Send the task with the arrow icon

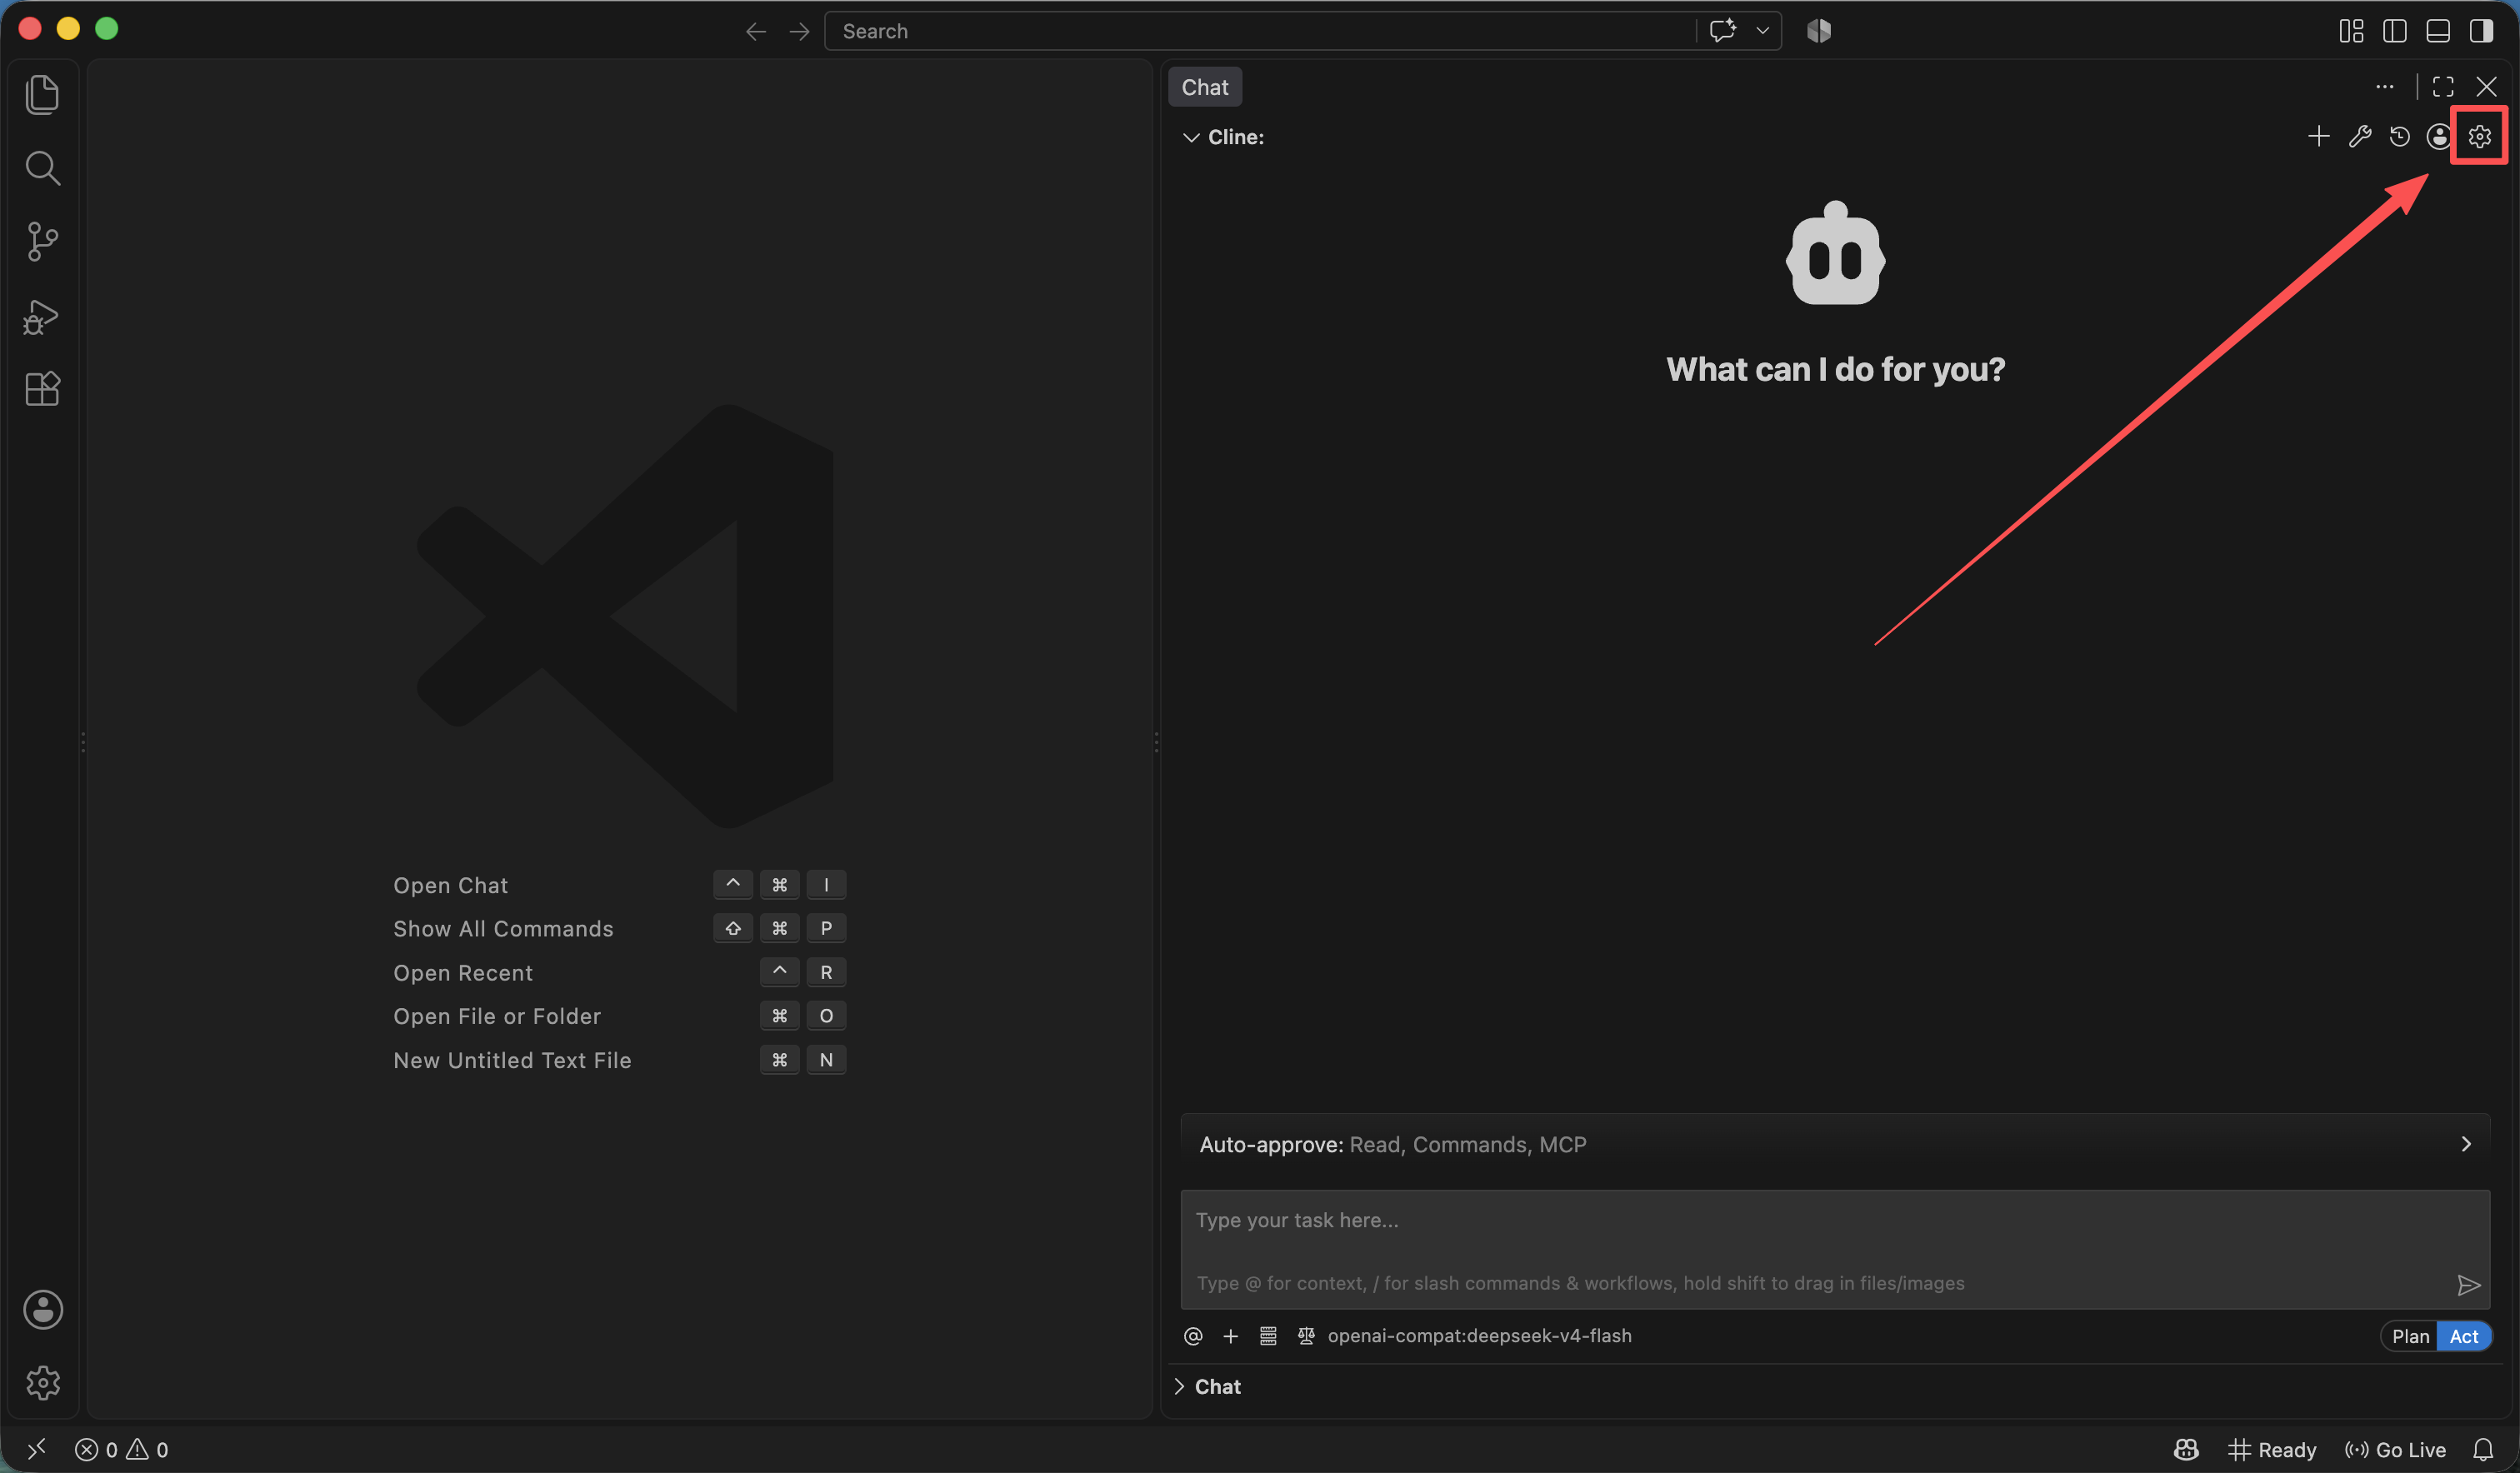tap(2468, 1285)
